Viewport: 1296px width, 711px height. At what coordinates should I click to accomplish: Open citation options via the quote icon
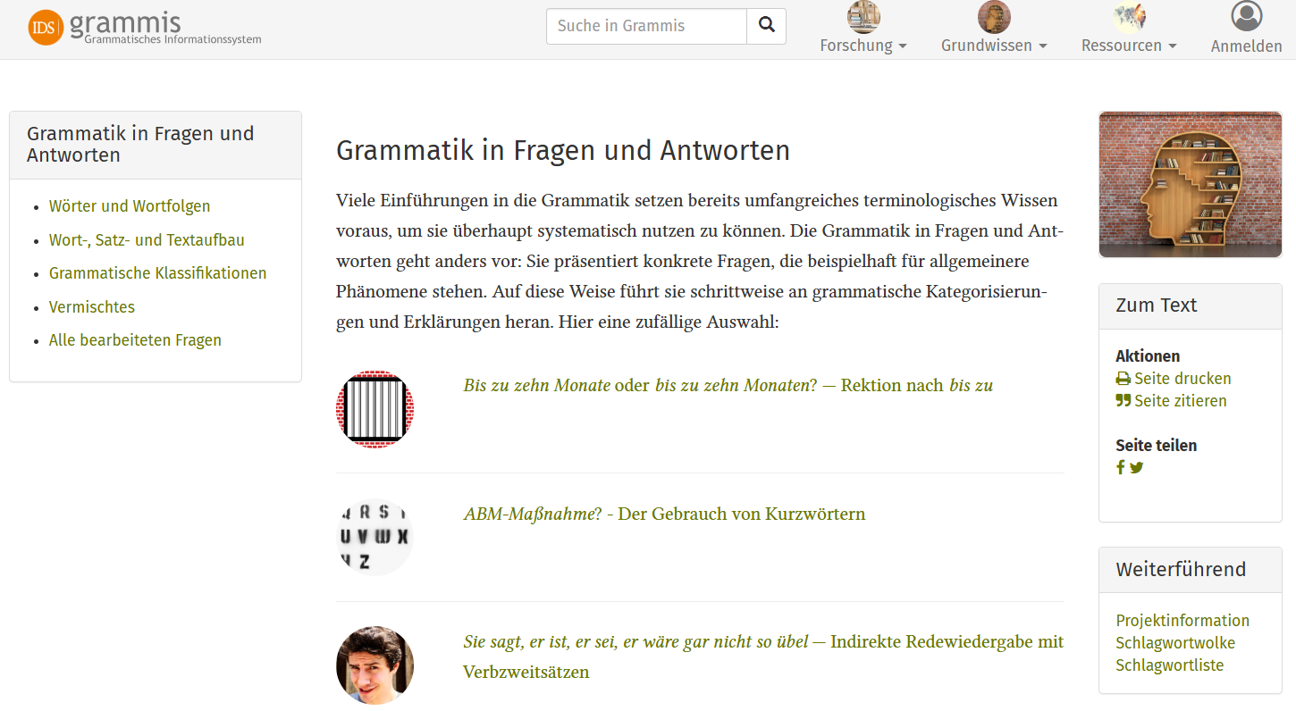(x=1122, y=400)
